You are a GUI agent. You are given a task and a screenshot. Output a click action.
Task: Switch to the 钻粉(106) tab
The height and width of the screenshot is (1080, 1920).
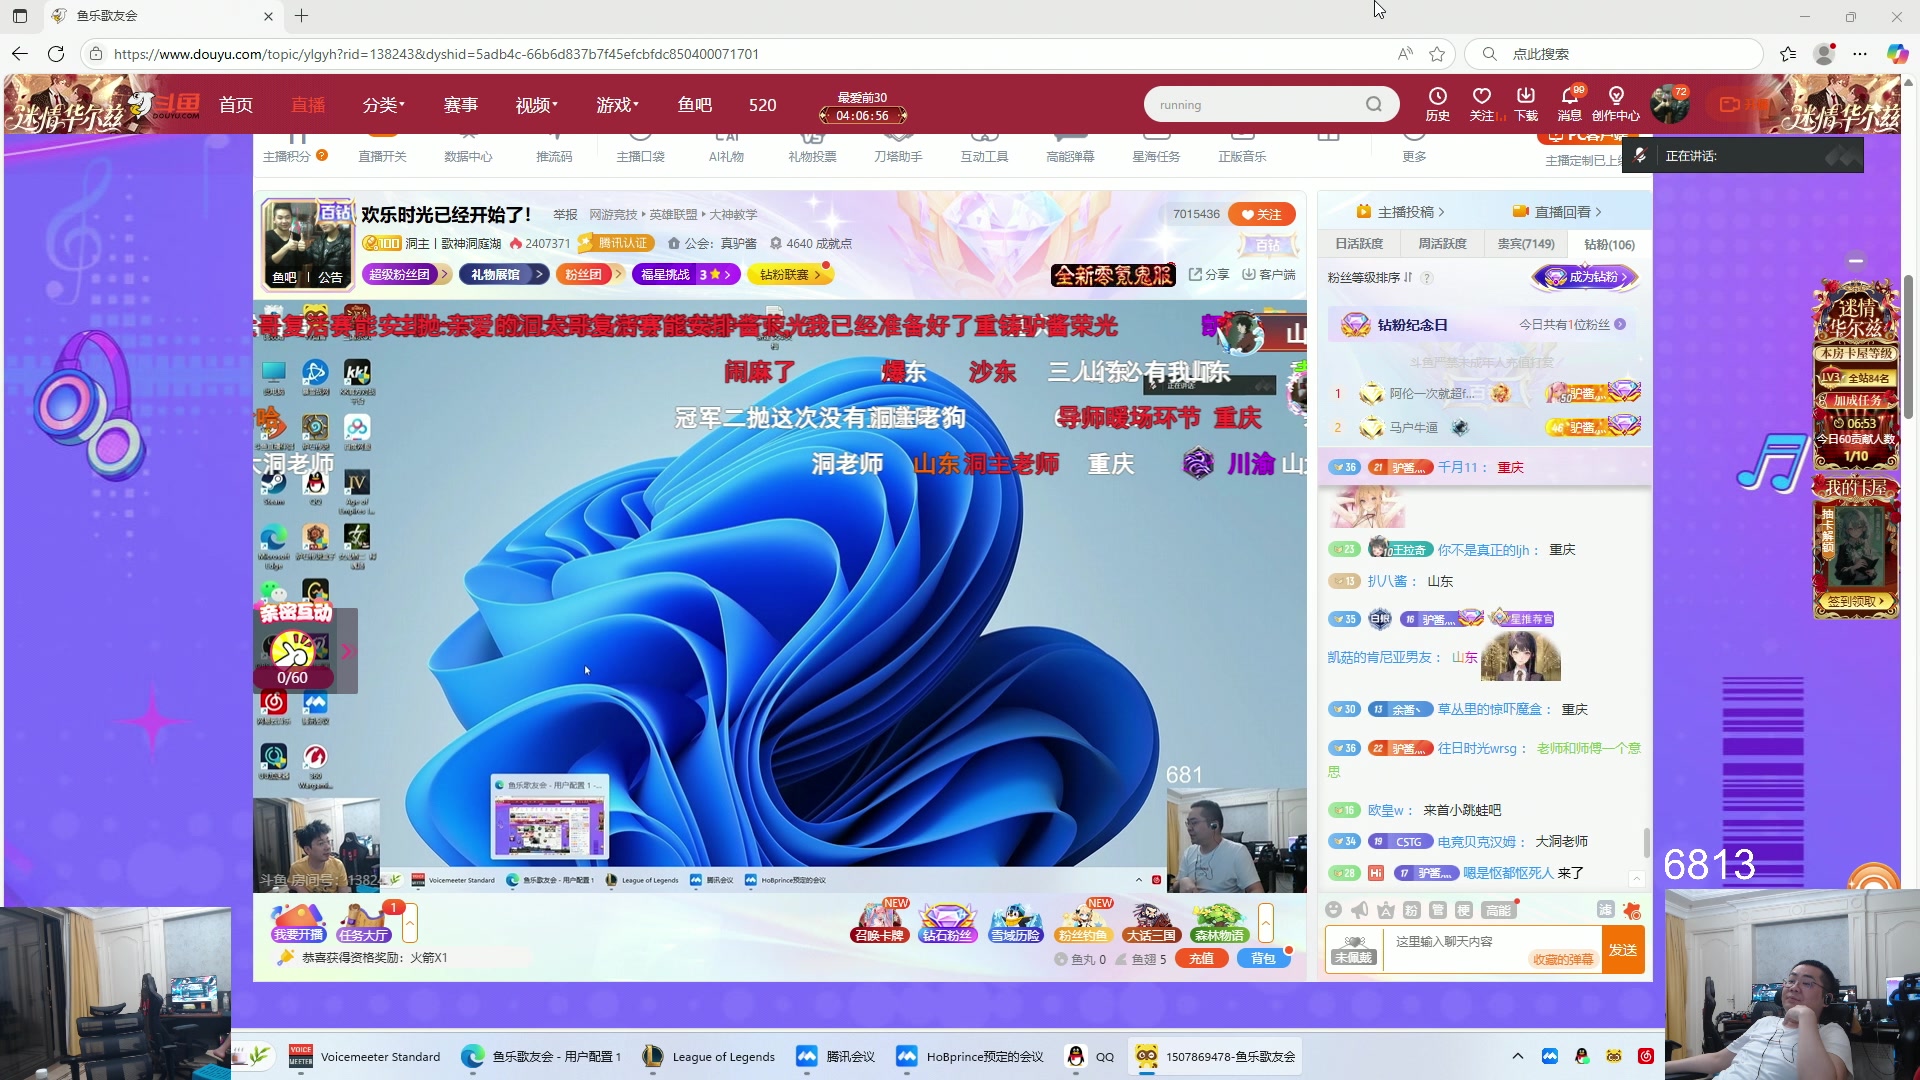click(1609, 244)
